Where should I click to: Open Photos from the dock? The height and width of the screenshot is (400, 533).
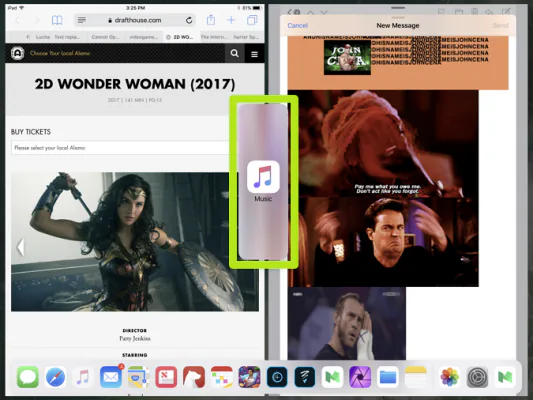coord(449,377)
